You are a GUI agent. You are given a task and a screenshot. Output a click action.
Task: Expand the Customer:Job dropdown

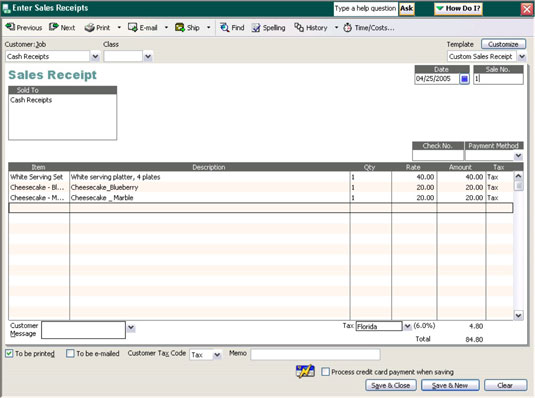[x=95, y=56]
